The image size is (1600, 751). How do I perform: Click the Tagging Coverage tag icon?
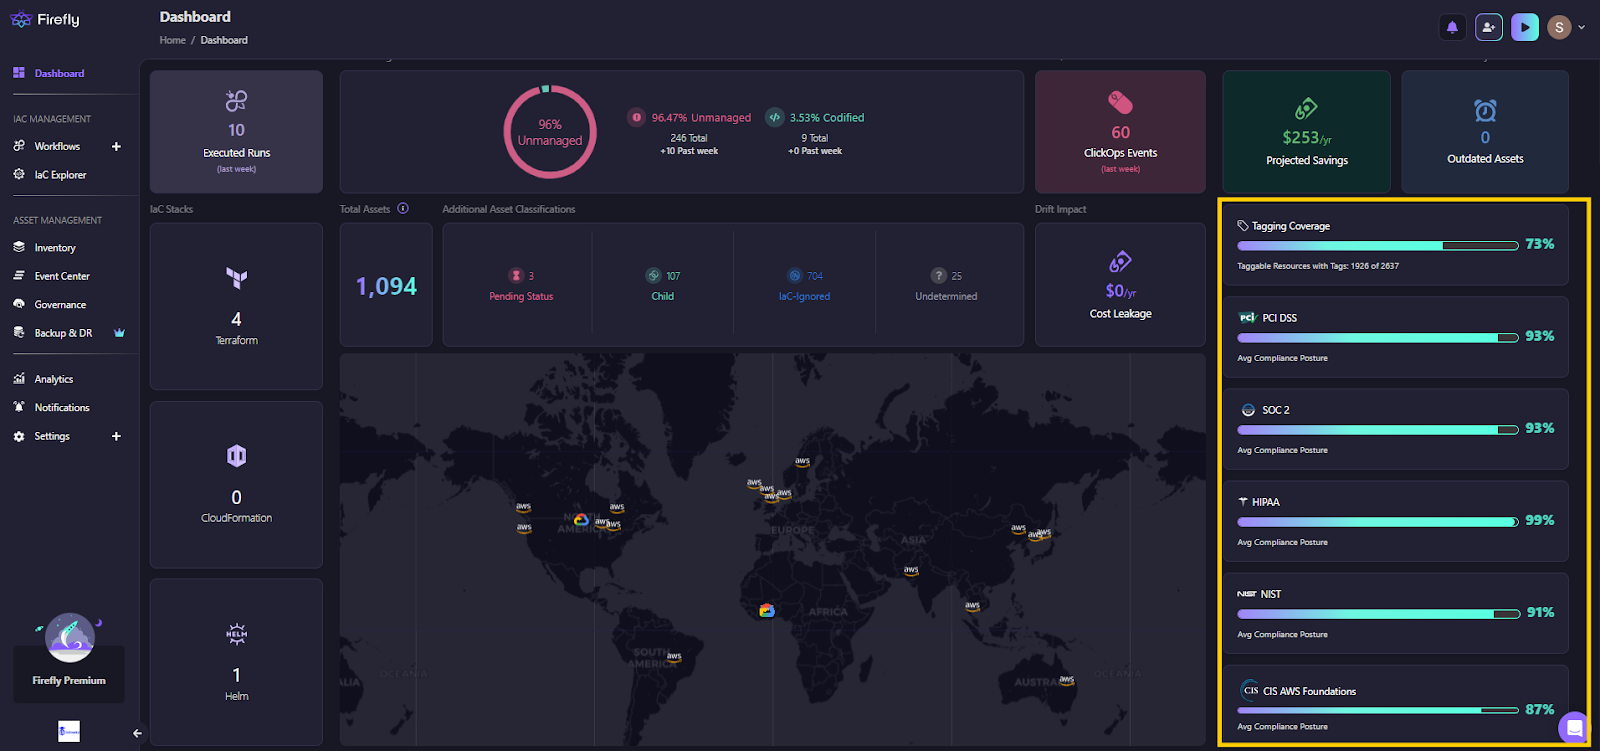pos(1243,226)
